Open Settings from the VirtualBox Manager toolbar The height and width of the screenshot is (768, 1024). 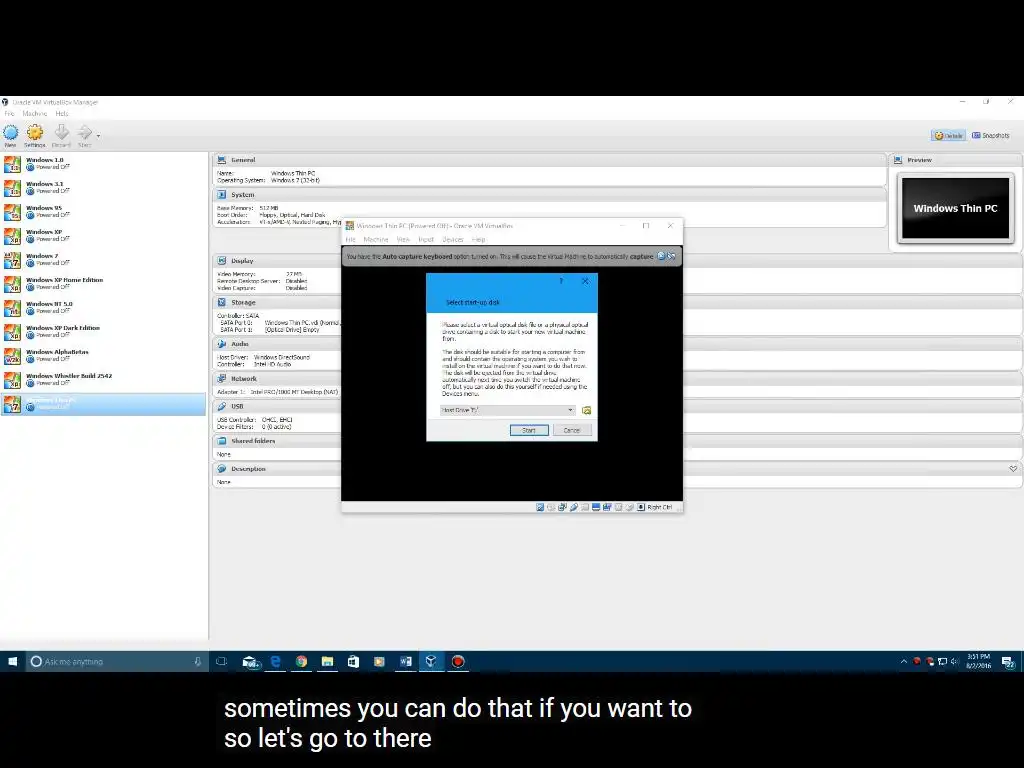pos(35,135)
